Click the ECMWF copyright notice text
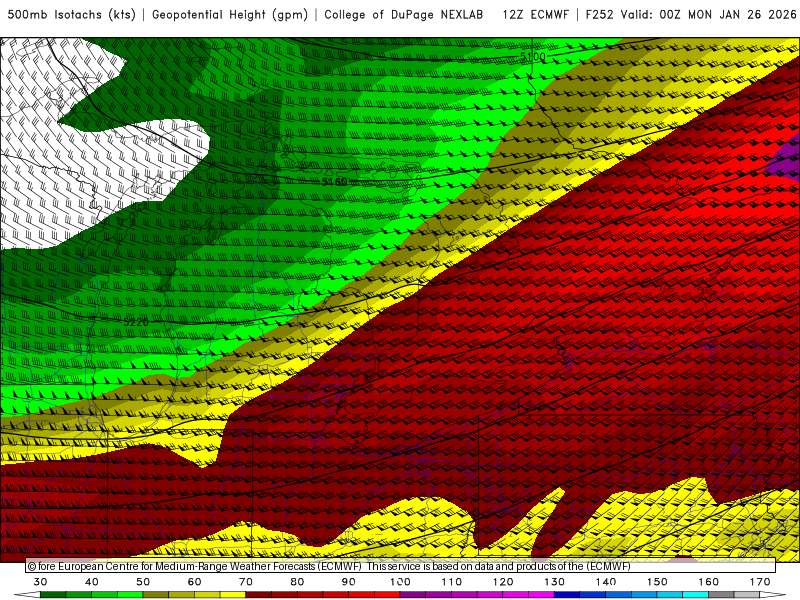Screen dimensions: 800x600 tap(329, 566)
